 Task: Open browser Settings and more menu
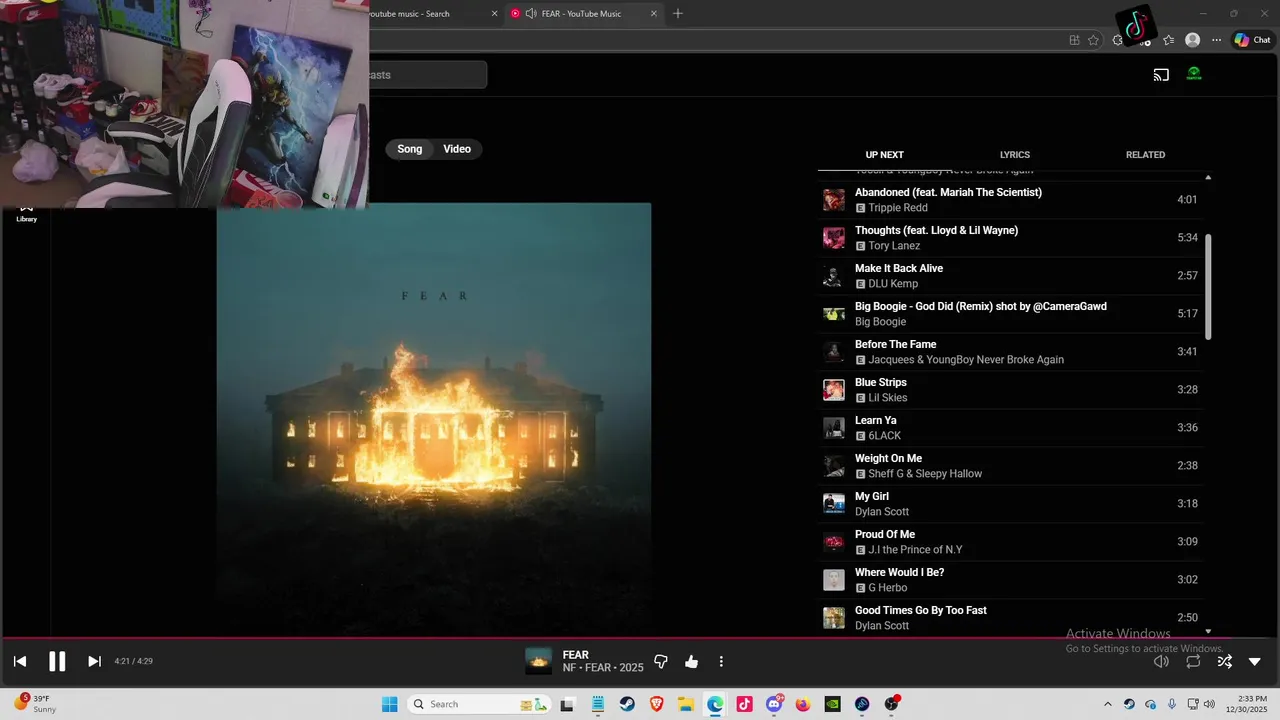[1216, 40]
